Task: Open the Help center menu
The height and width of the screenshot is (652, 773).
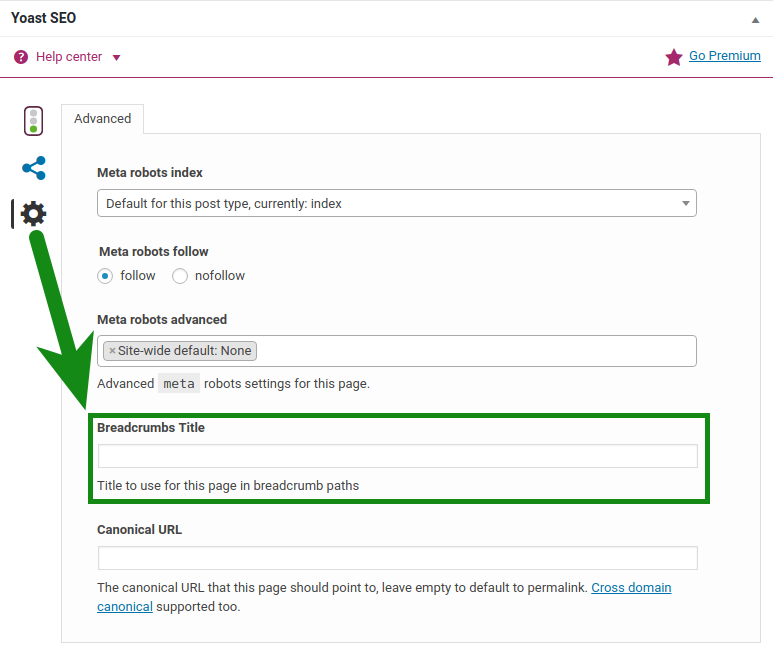Action: pos(69,57)
